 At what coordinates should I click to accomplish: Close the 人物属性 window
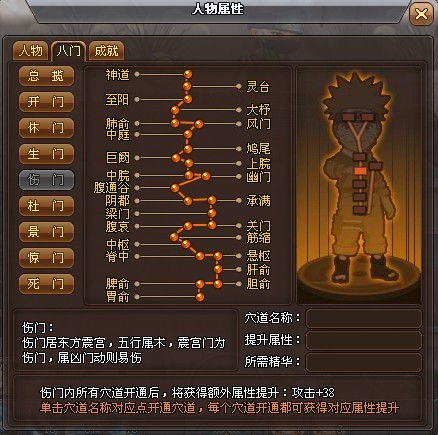point(421,14)
